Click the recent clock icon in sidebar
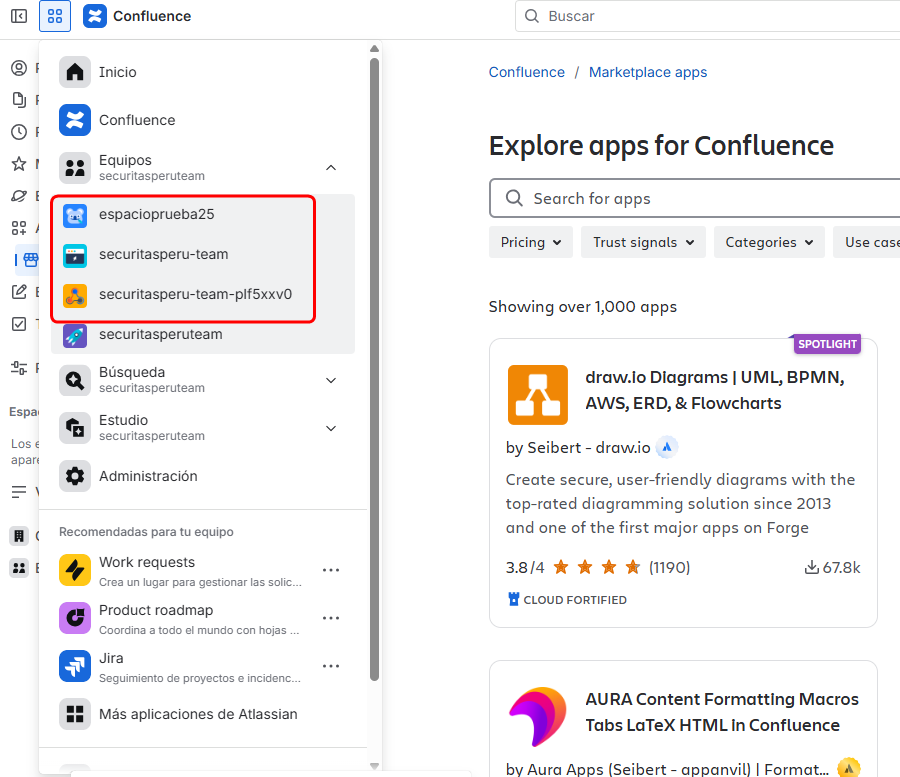The width and height of the screenshot is (900, 777). point(19,132)
